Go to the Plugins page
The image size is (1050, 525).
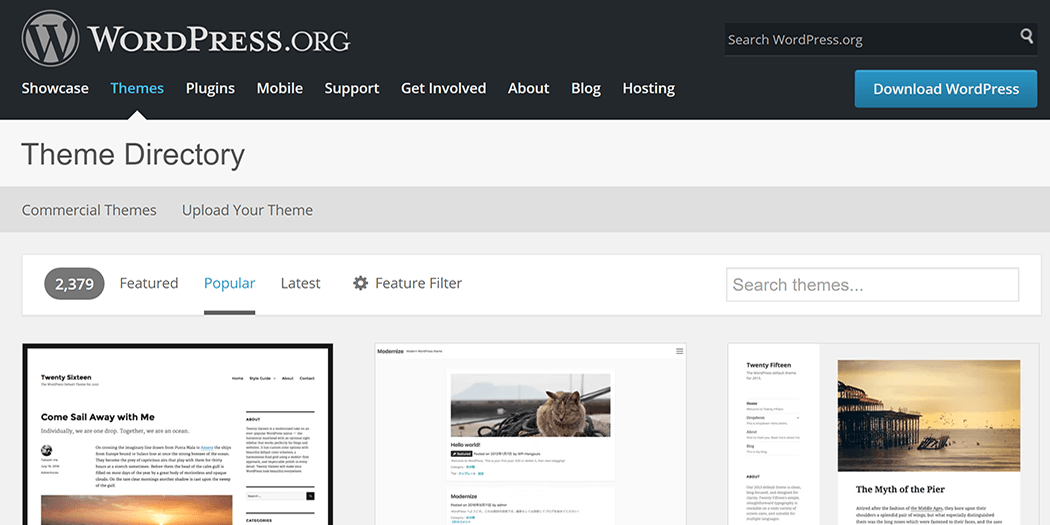(210, 88)
